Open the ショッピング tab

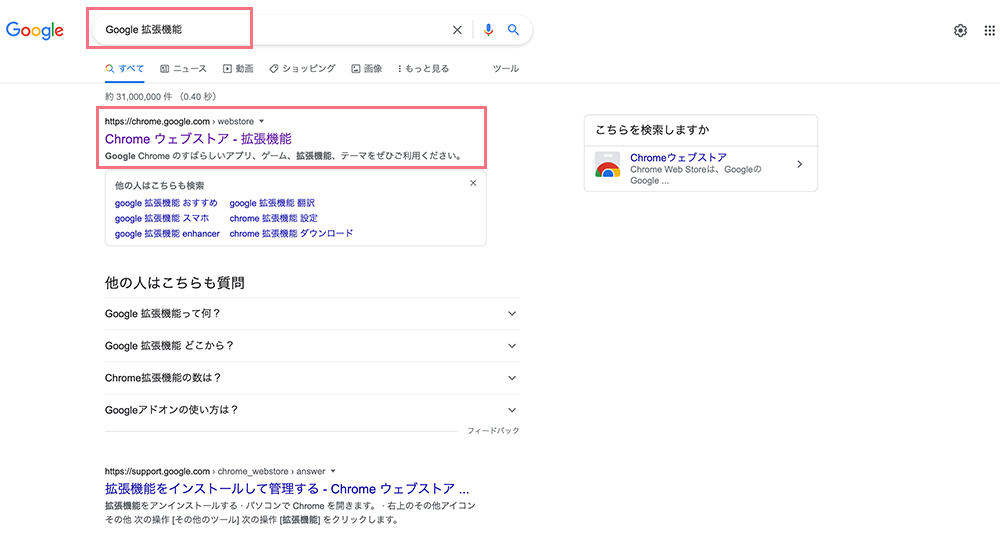[x=302, y=69]
